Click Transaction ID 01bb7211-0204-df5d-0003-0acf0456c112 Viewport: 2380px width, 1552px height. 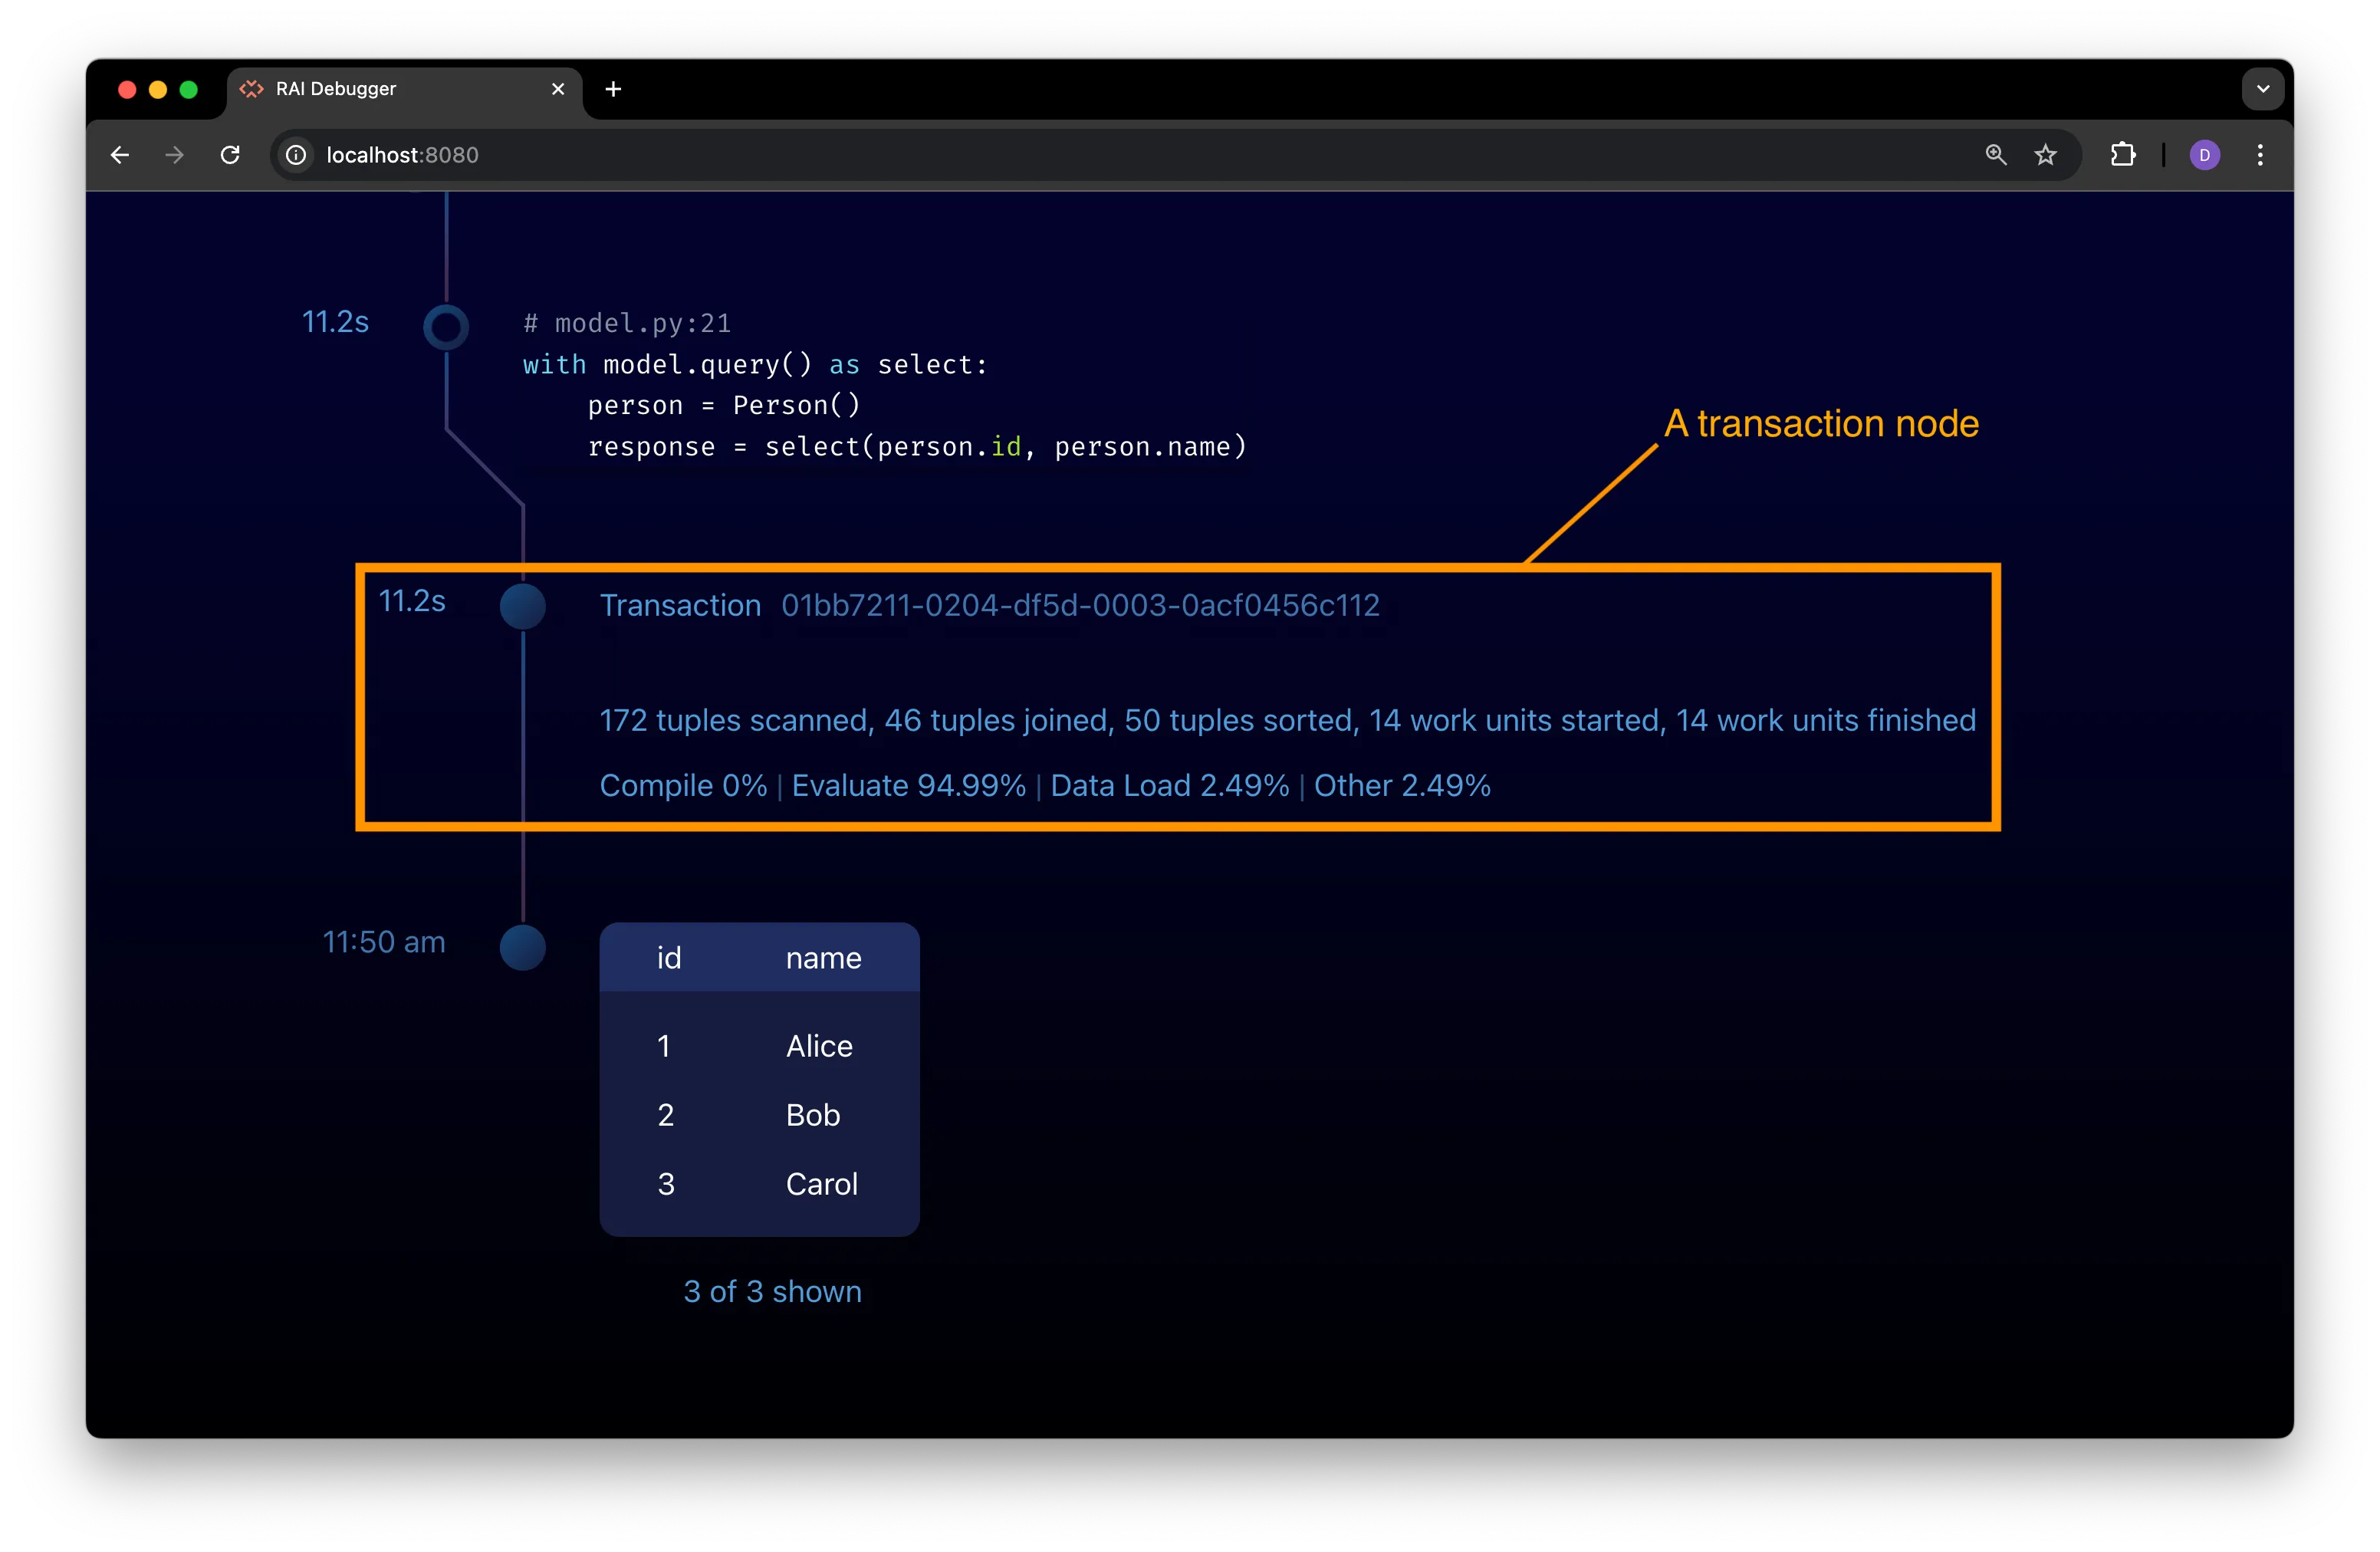pos(1080,605)
